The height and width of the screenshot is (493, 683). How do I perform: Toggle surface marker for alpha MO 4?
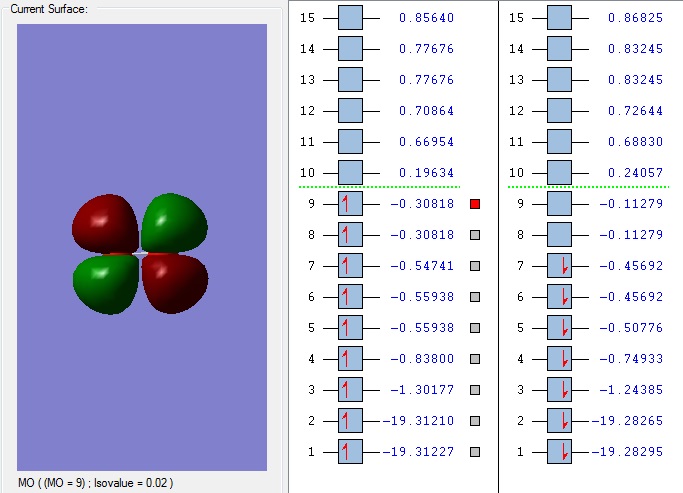coord(475,359)
